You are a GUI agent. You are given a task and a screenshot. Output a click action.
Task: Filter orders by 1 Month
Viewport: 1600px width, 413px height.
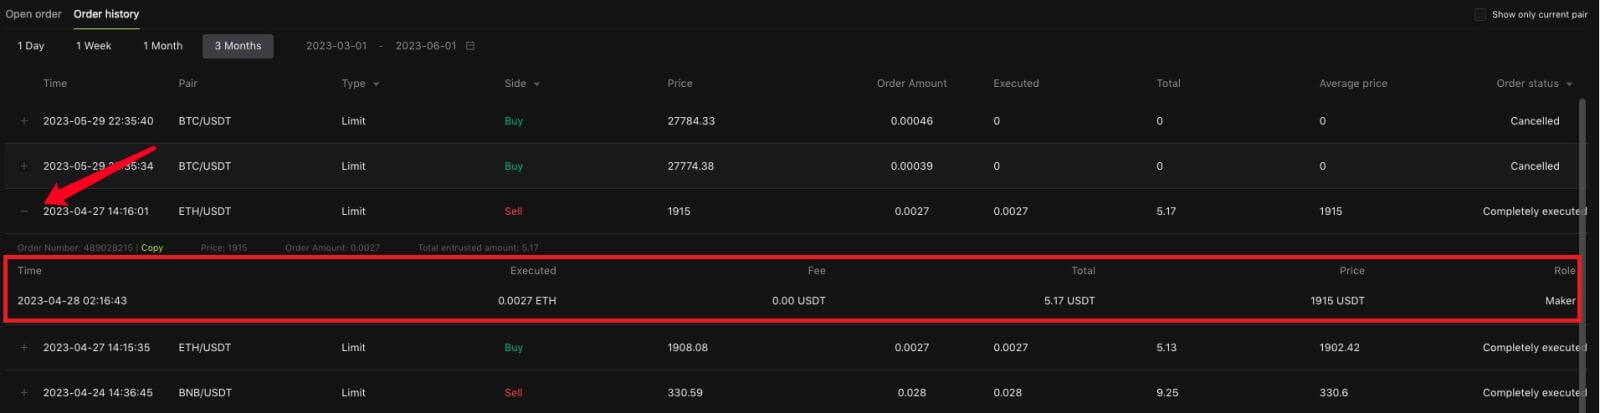[163, 46]
